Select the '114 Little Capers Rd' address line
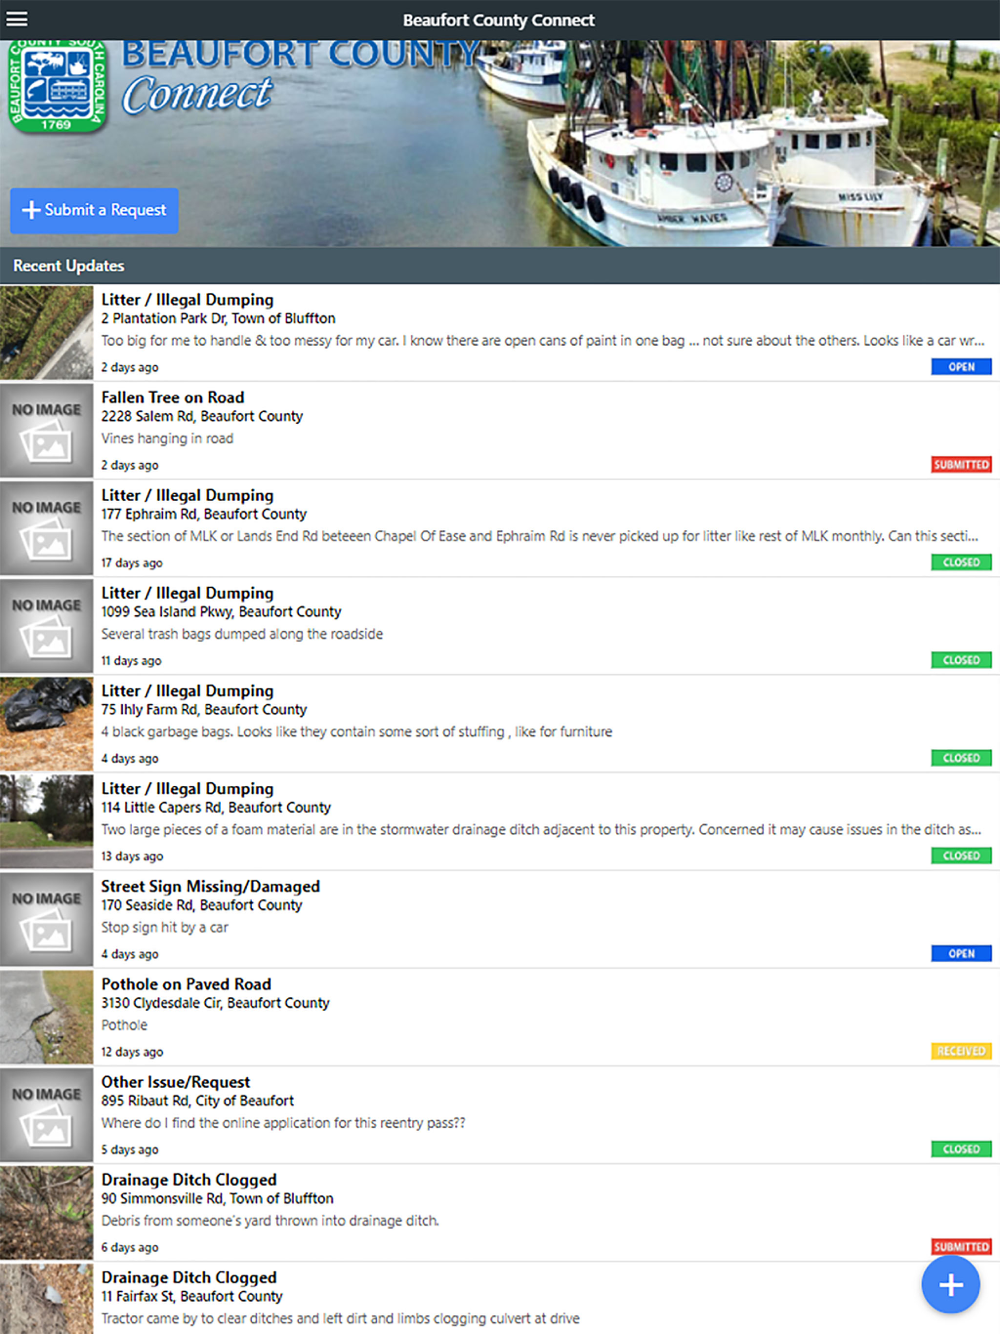The width and height of the screenshot is (1000, 1334). [216, 807]
